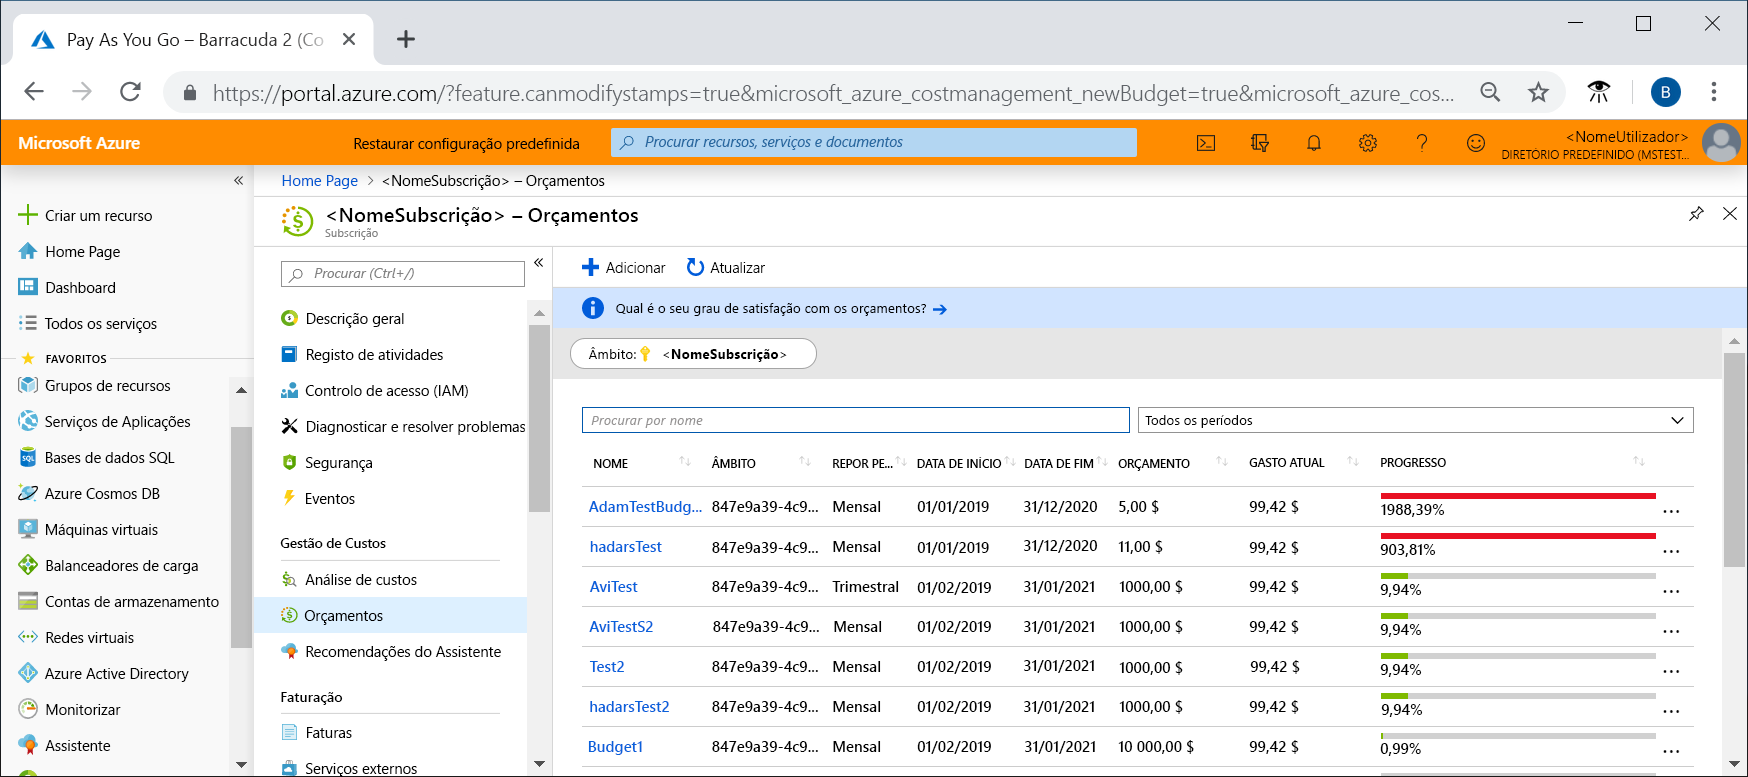Image resolution: width=1748 pixels, height=777 pixels.
Task: Bookmark this page with star icon
Action: (1538, 92)
